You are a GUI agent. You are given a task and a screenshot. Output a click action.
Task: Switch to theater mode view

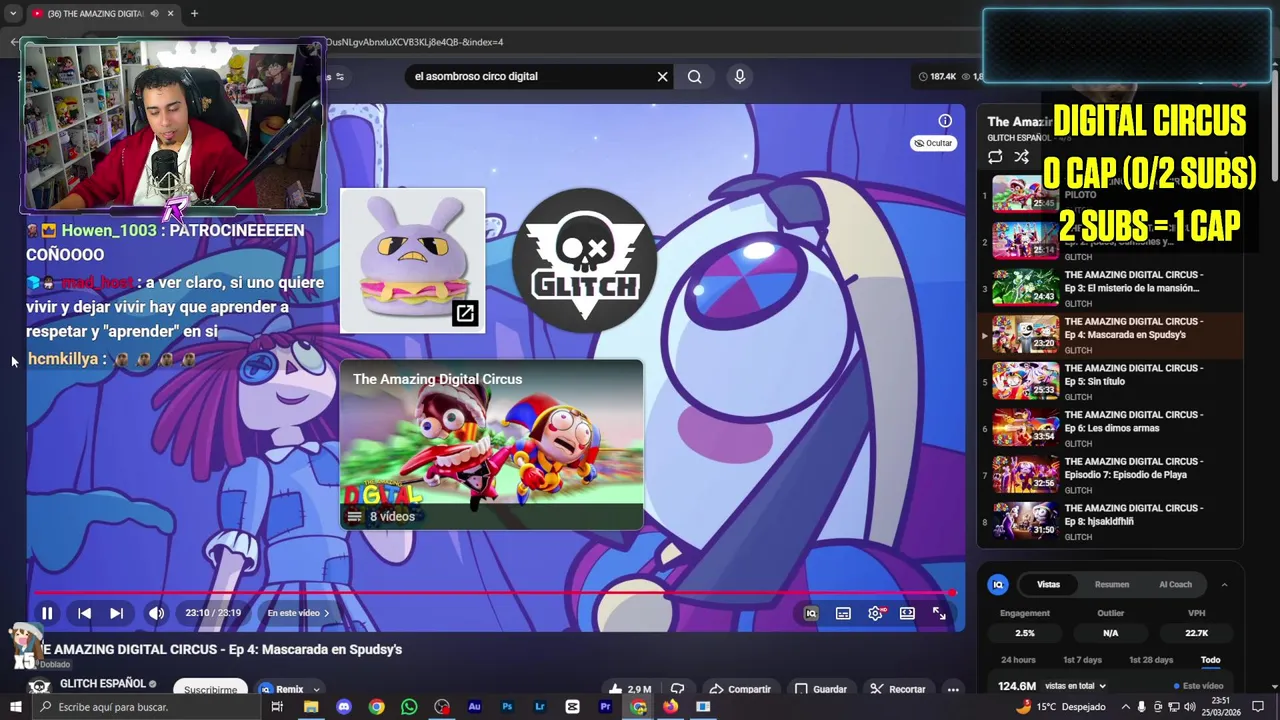click(907, 613)
